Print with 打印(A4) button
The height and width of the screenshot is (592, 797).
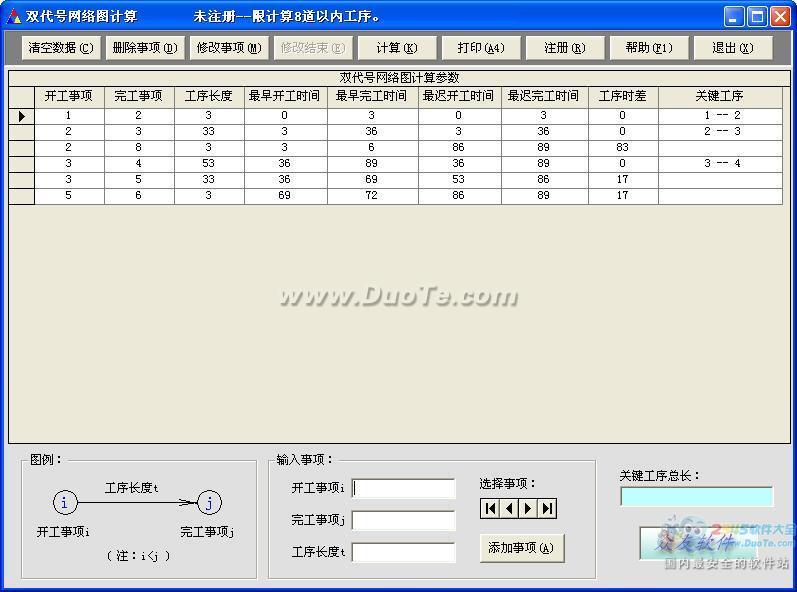tap(481, 48)
